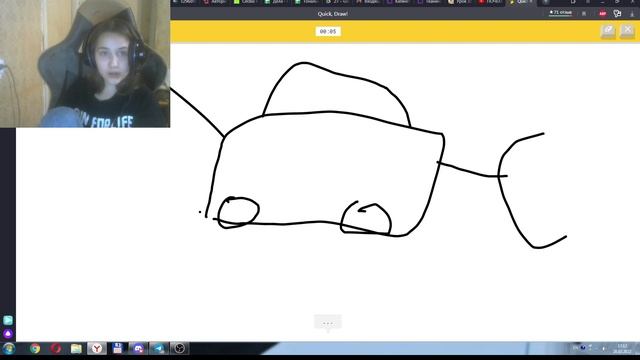This screenshot has height=360, width=640.
Task: Open the floppy disk app in taskbar
Action: coord(118,349)
